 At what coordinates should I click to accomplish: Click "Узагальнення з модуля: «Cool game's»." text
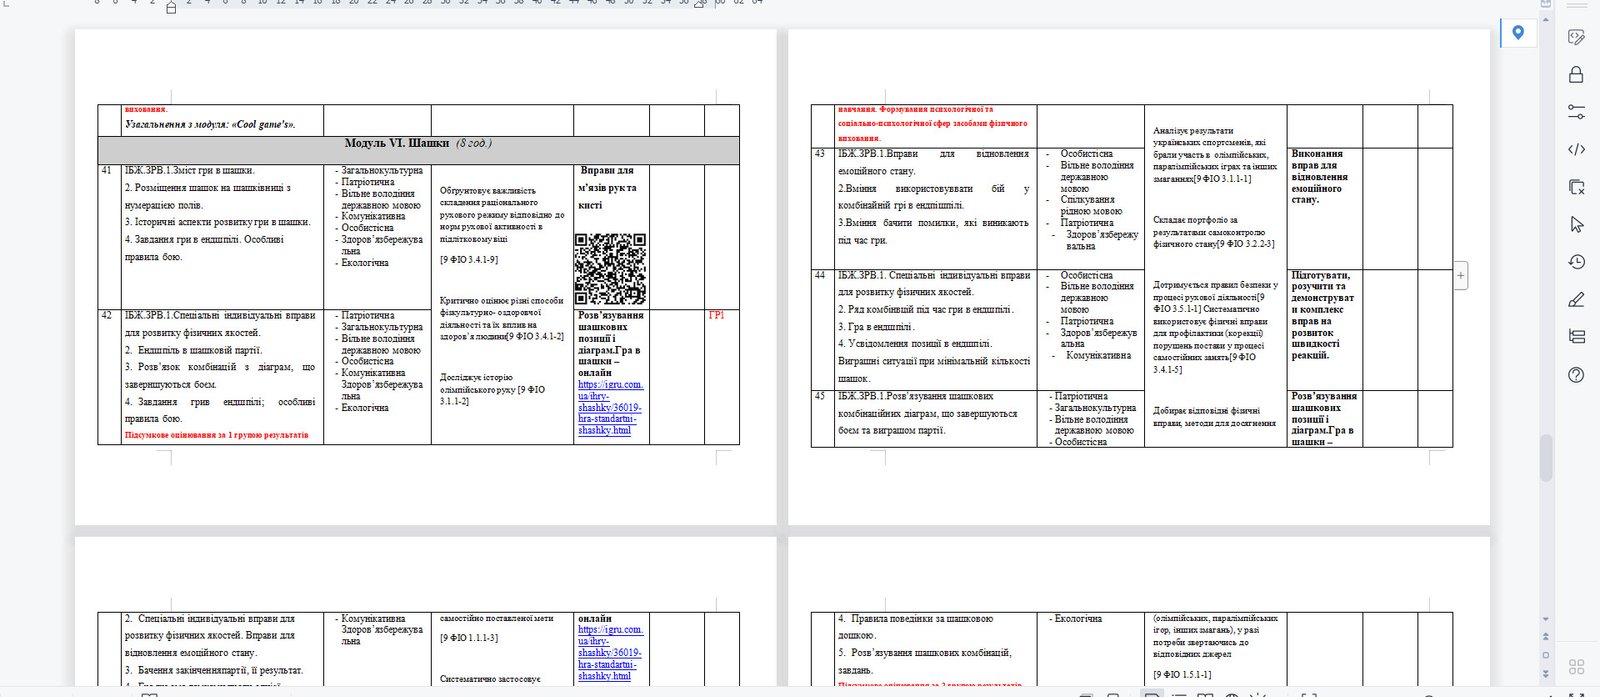210,125
